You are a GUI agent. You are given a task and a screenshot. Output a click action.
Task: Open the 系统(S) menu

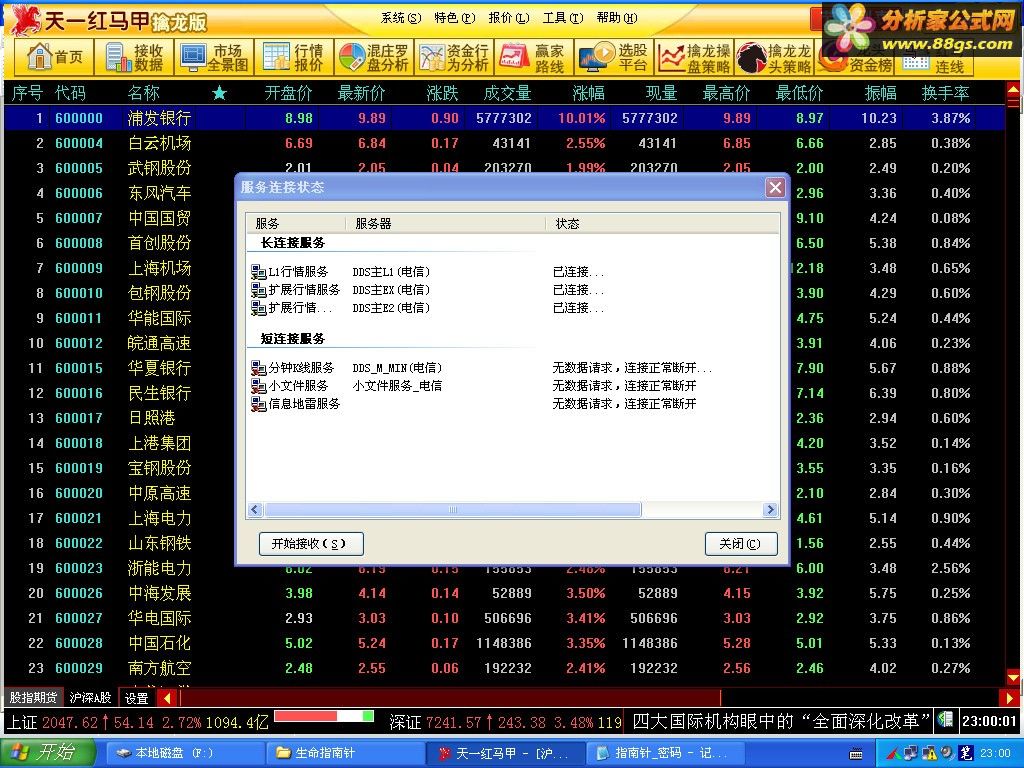click(x=401, y=18)
